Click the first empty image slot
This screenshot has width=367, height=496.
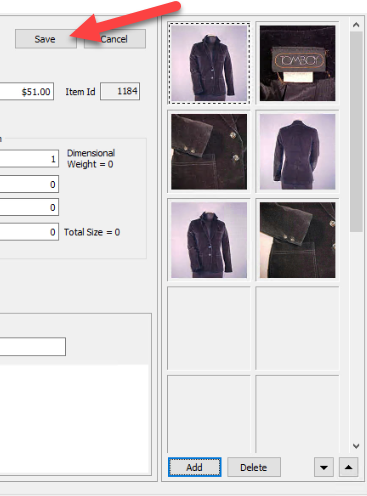point(209,328)
